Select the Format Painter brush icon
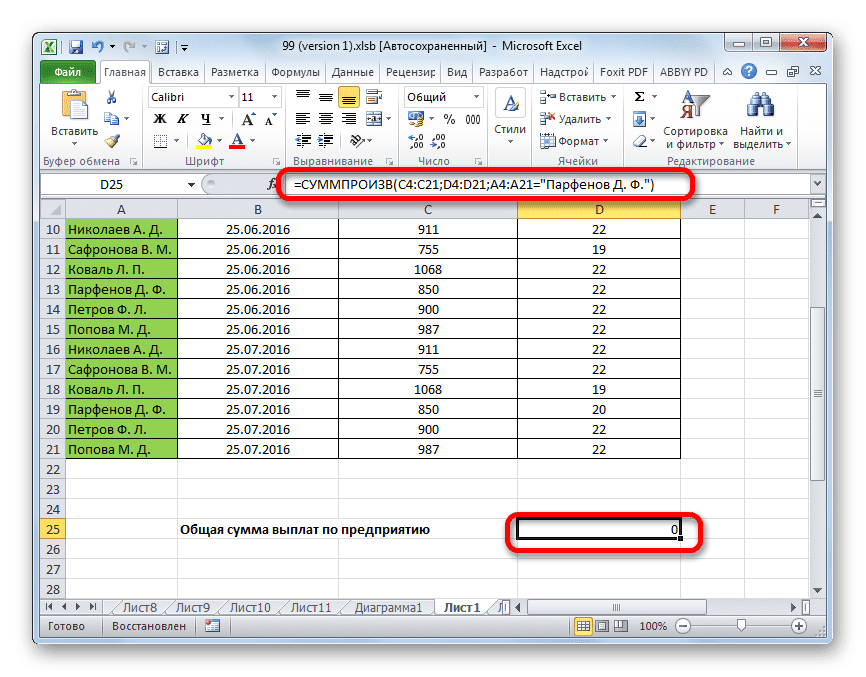Screen dimensions: 866x677 [x=113, y=141]
